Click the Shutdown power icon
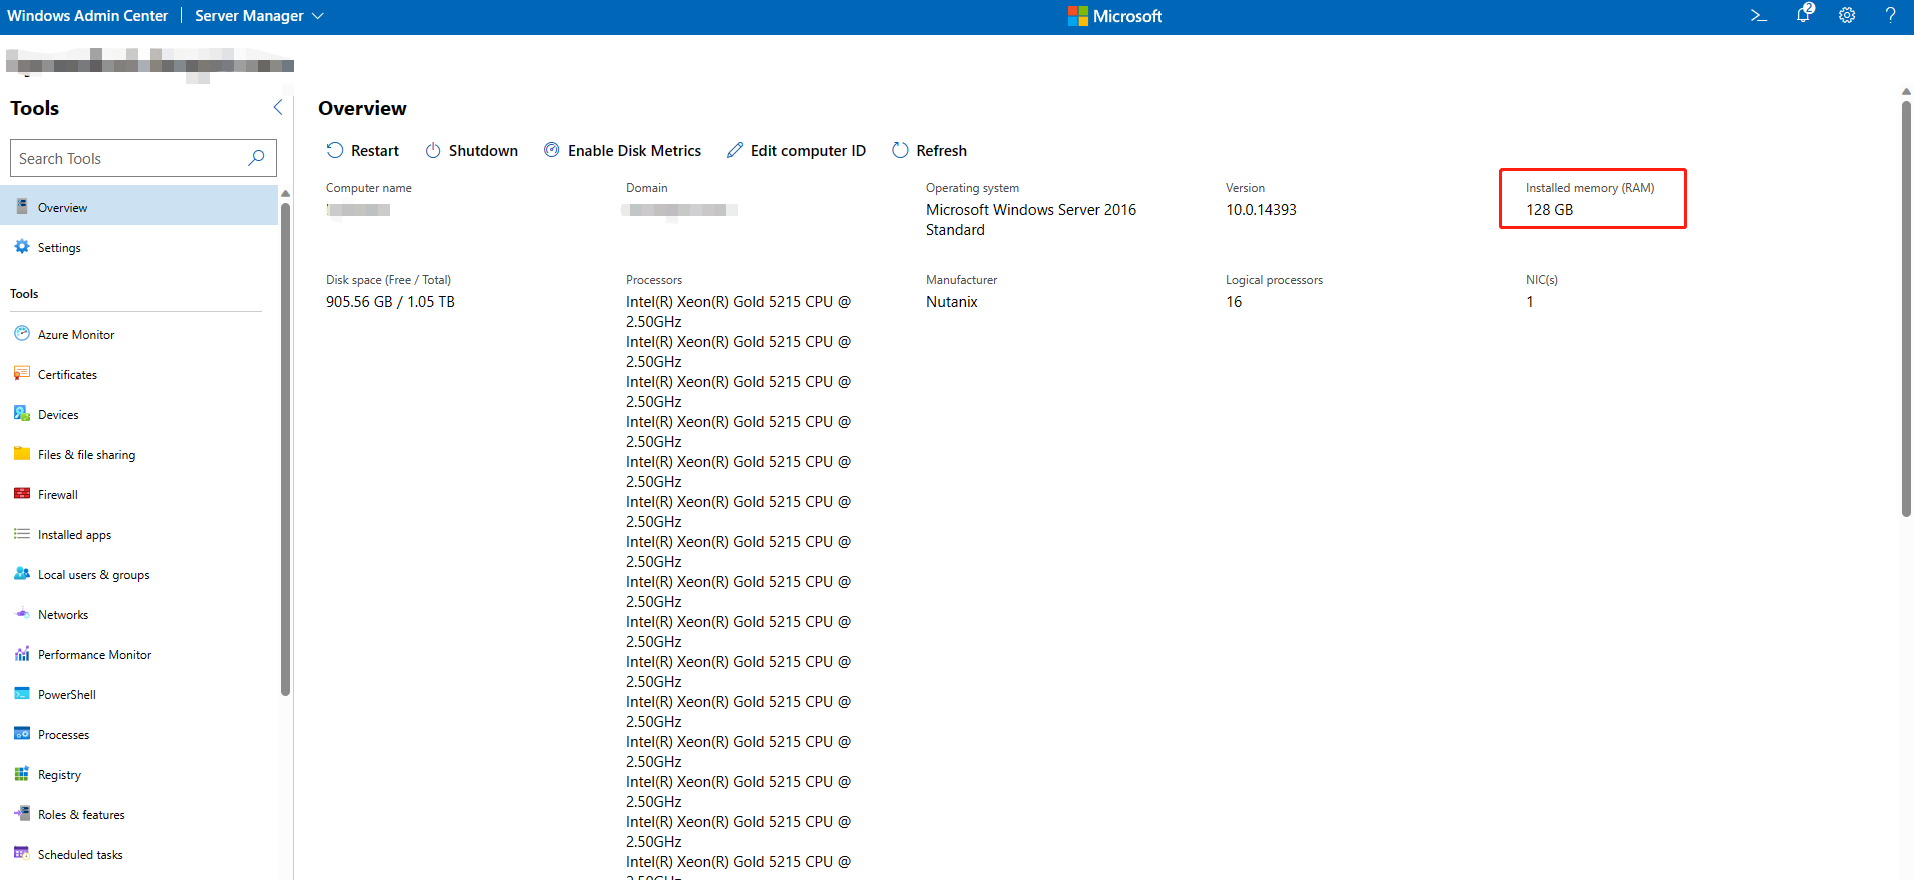Viewport: 1914px width, 880px height. point(433,150)
